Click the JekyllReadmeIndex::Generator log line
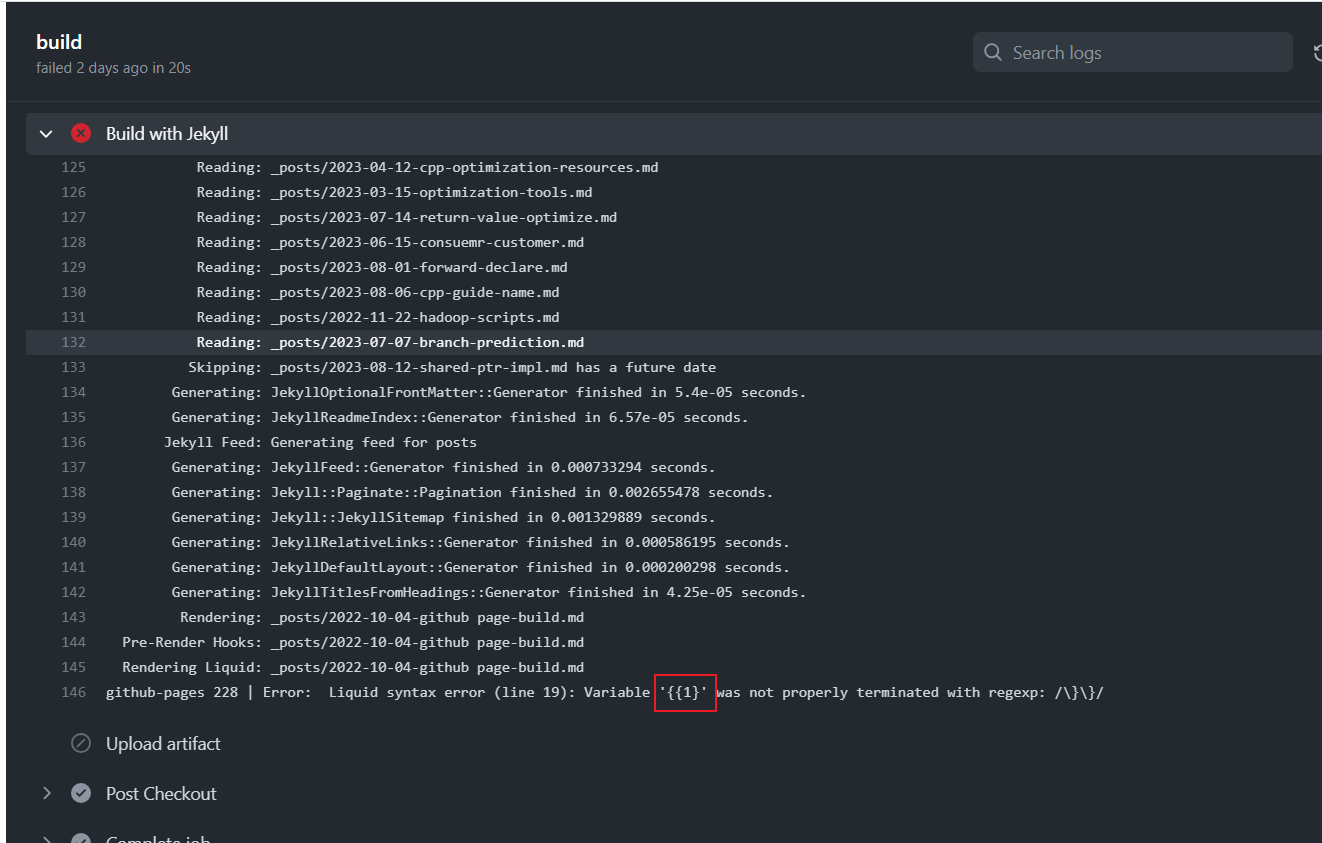The image size is (1322, 843). point(460,417)
